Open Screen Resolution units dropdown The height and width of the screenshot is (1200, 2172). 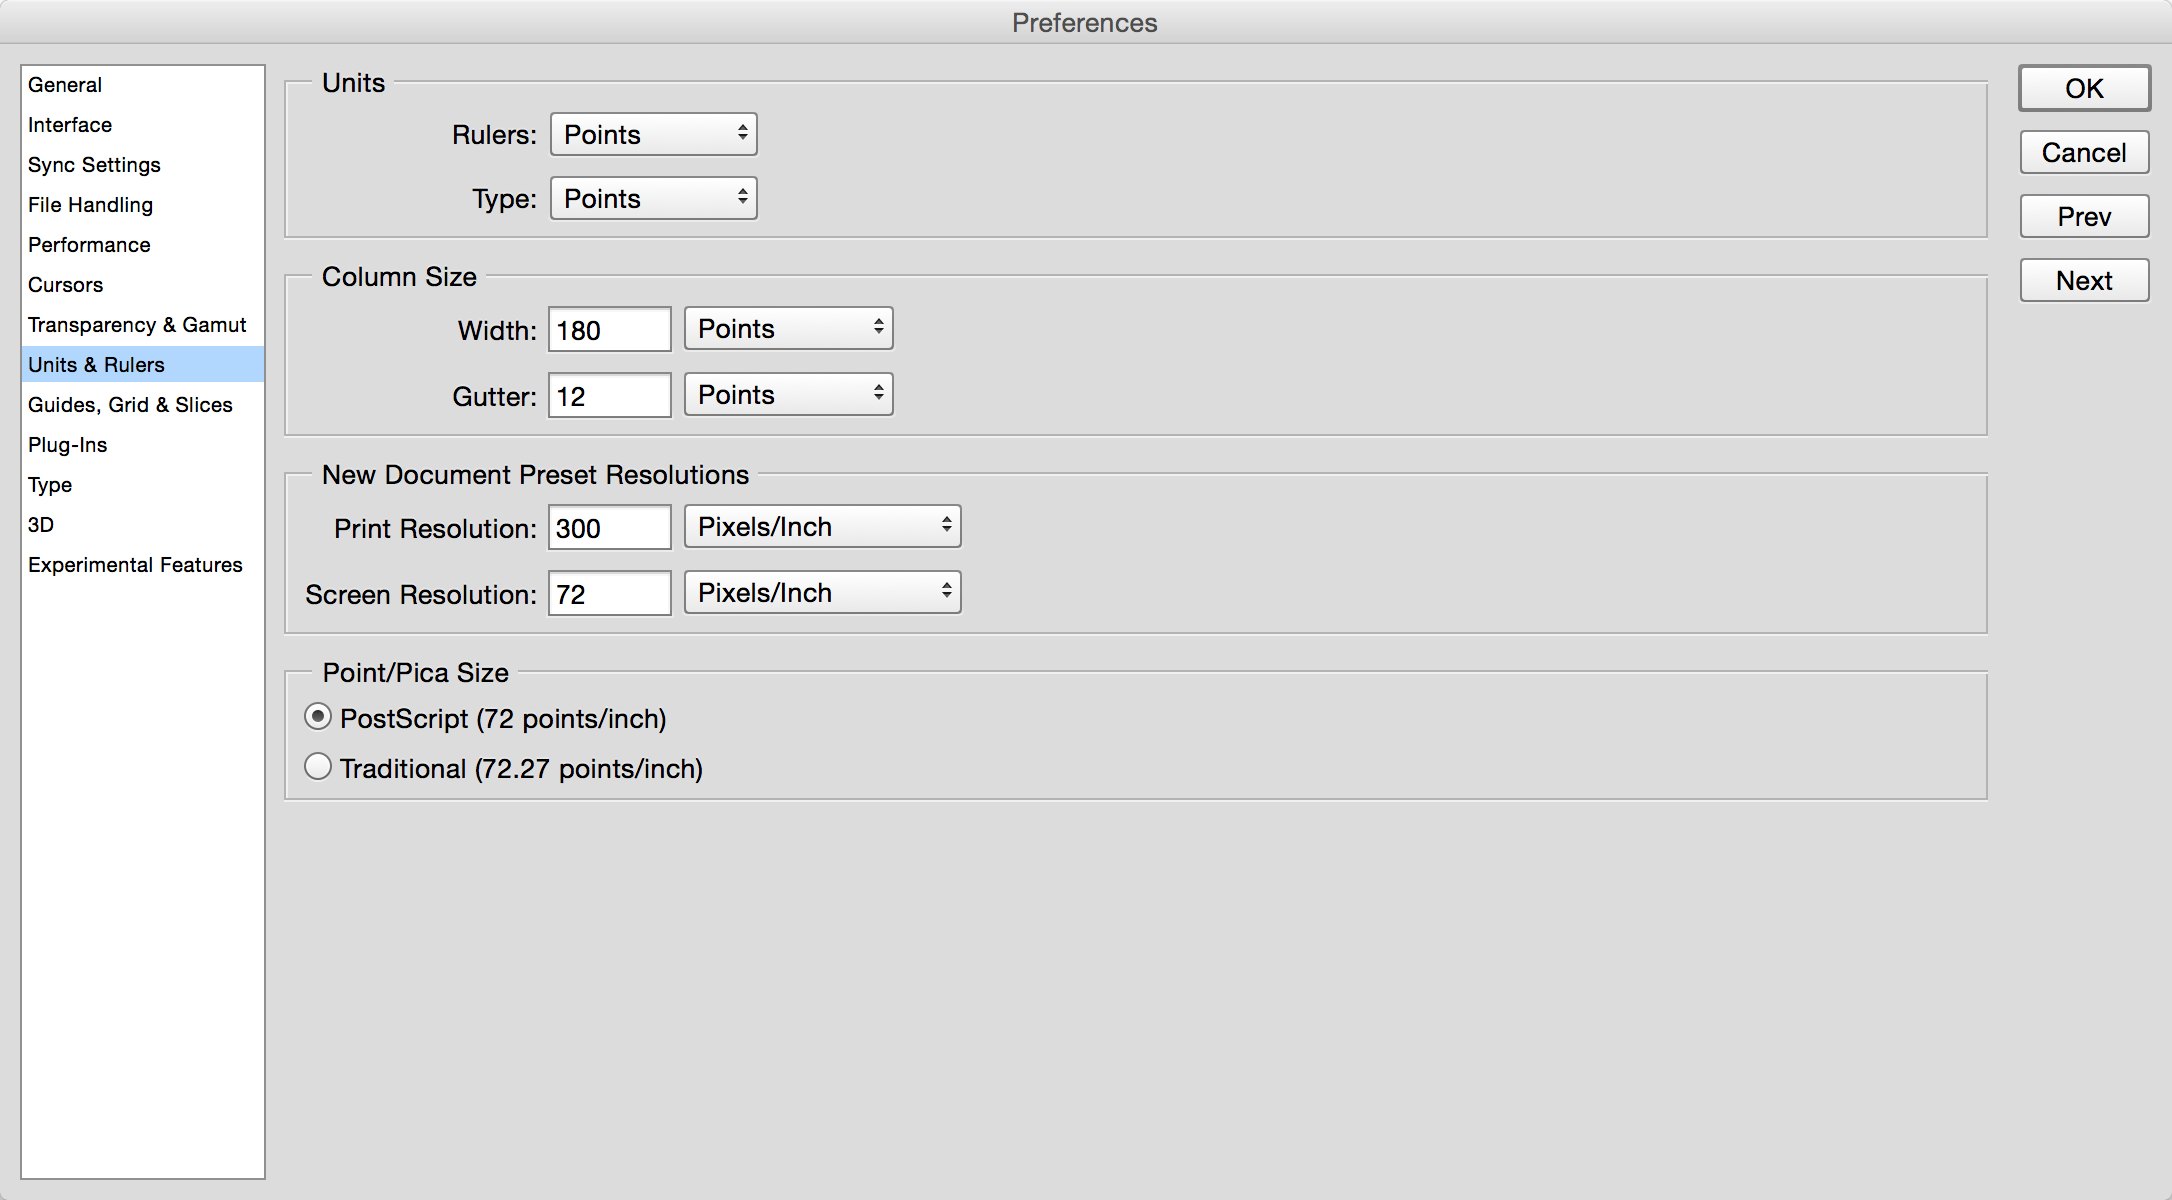[823, 592]
